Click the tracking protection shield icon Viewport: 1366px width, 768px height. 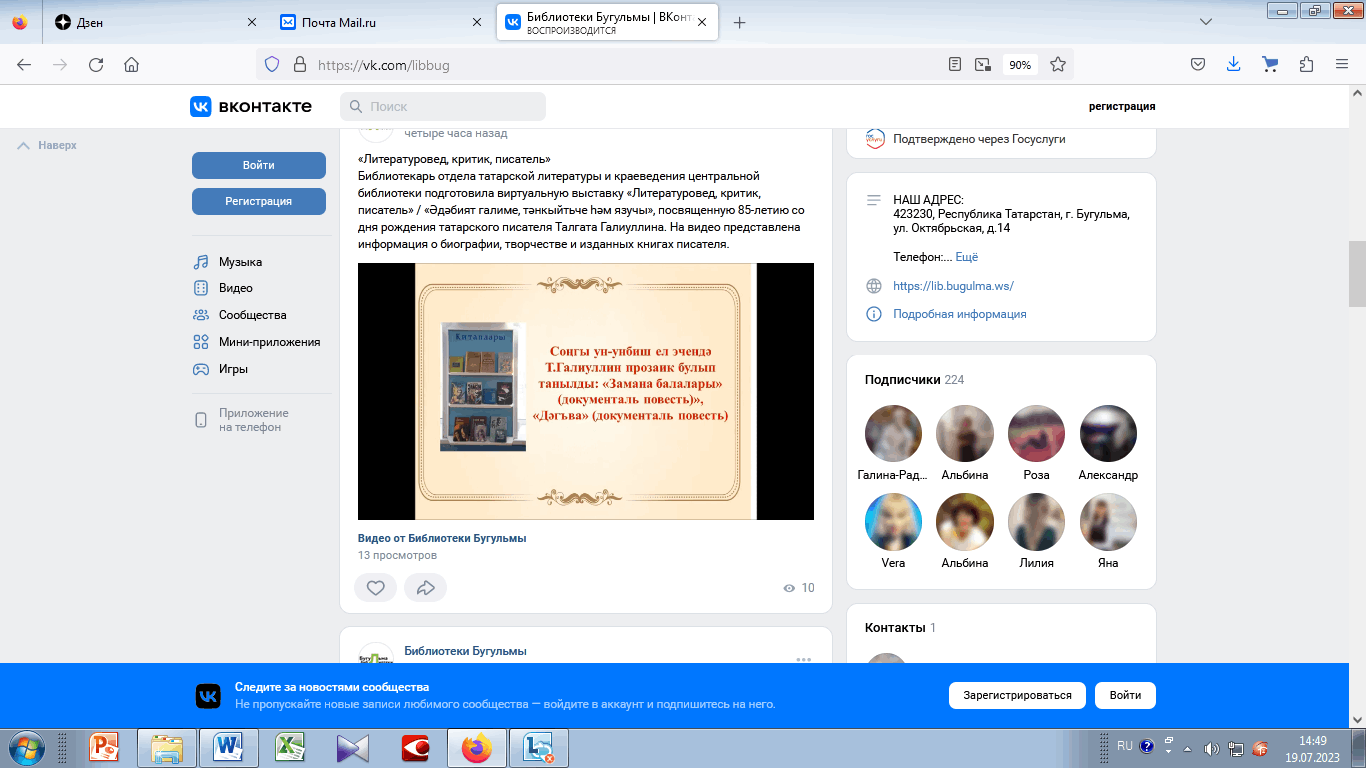[272, 64]
